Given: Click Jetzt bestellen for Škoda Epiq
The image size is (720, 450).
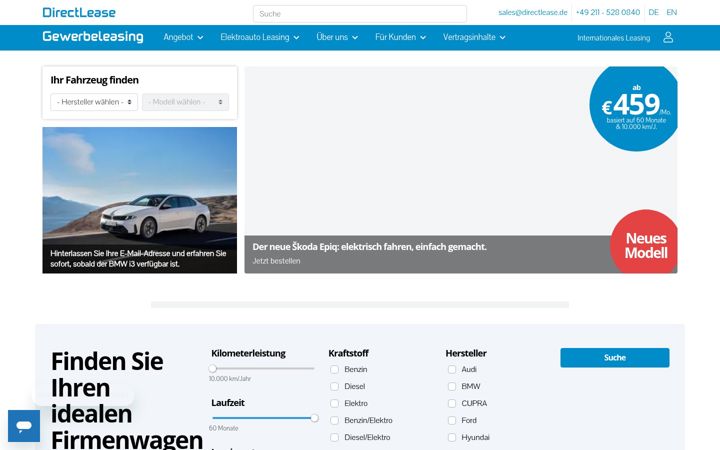Looking at the screenshot, I should tap(276, 261).
